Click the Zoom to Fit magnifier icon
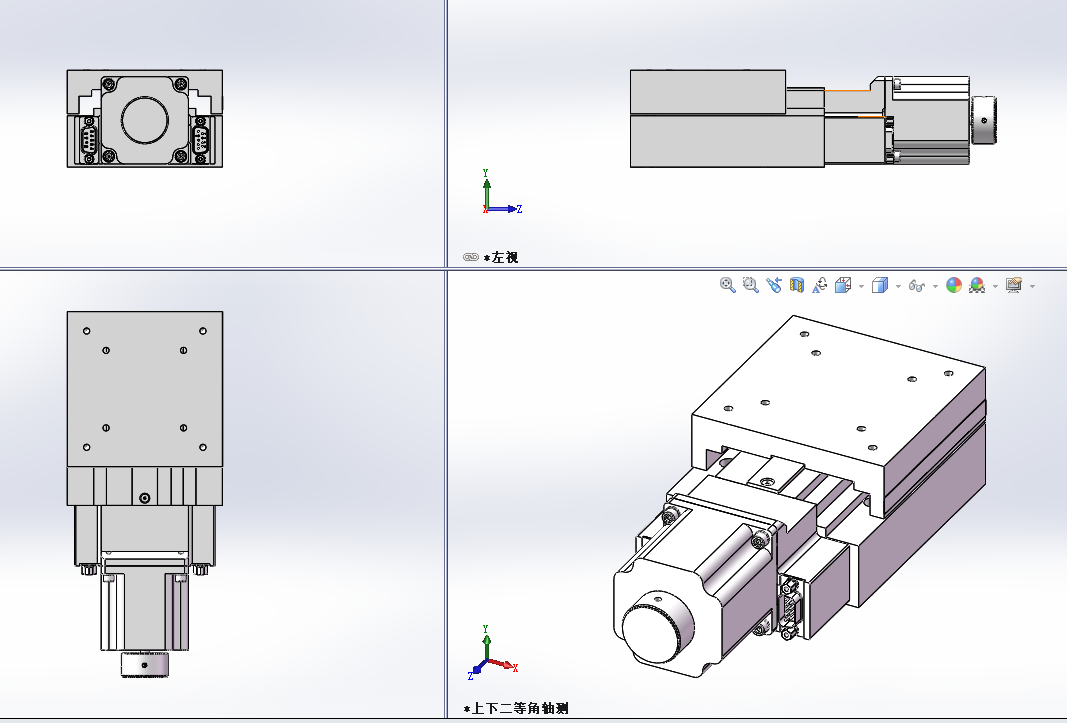Screen dimensions: 1067x723 pyautogui.click(x=727, y=285)
